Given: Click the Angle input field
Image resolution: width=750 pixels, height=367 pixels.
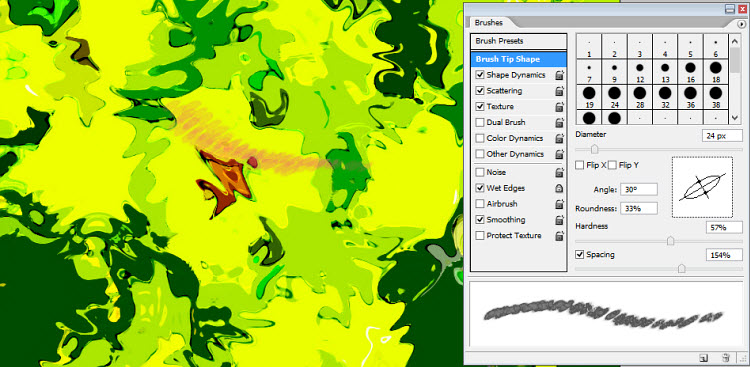Looking at the screenshot, I should point(639,190).
